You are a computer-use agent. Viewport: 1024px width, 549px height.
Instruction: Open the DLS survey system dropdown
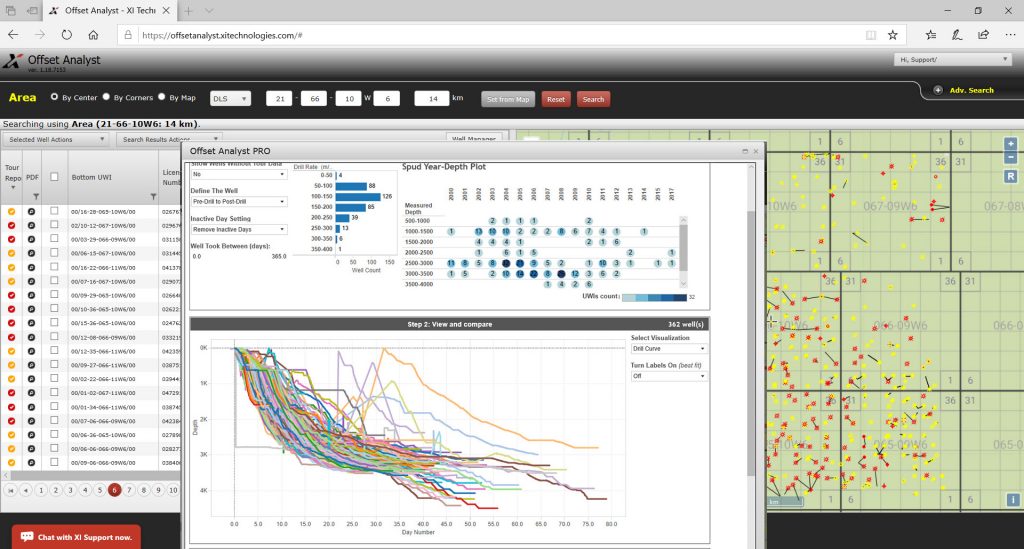click(x=230, y=99)
